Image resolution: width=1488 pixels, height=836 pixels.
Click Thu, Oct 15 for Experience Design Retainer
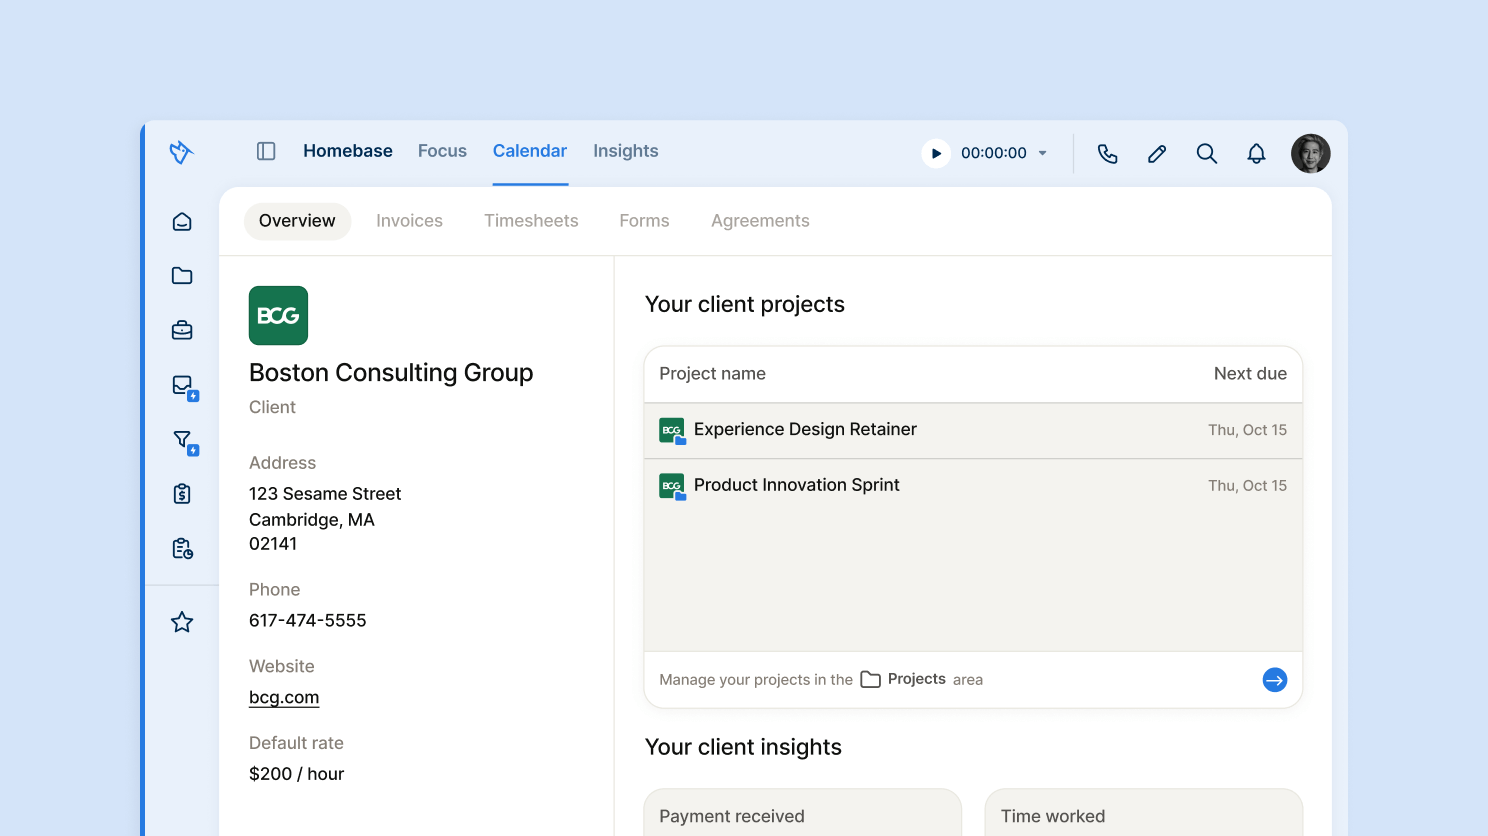1247,430
